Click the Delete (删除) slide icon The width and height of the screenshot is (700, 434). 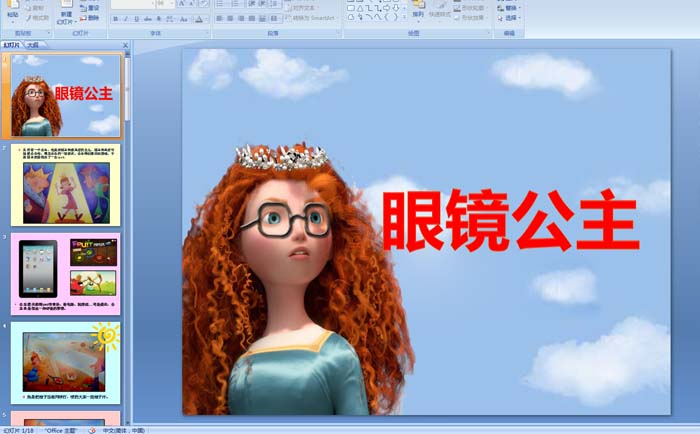pyautogui.click(x=83, y=18)
